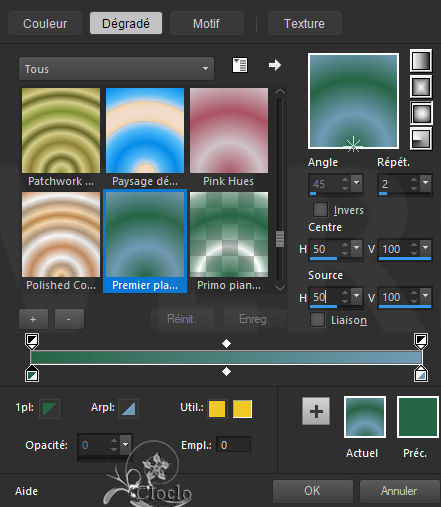The image size is (441, 507).
Task: Select the Pink Hues gradient thumbnail
Action: coord(229,137)
